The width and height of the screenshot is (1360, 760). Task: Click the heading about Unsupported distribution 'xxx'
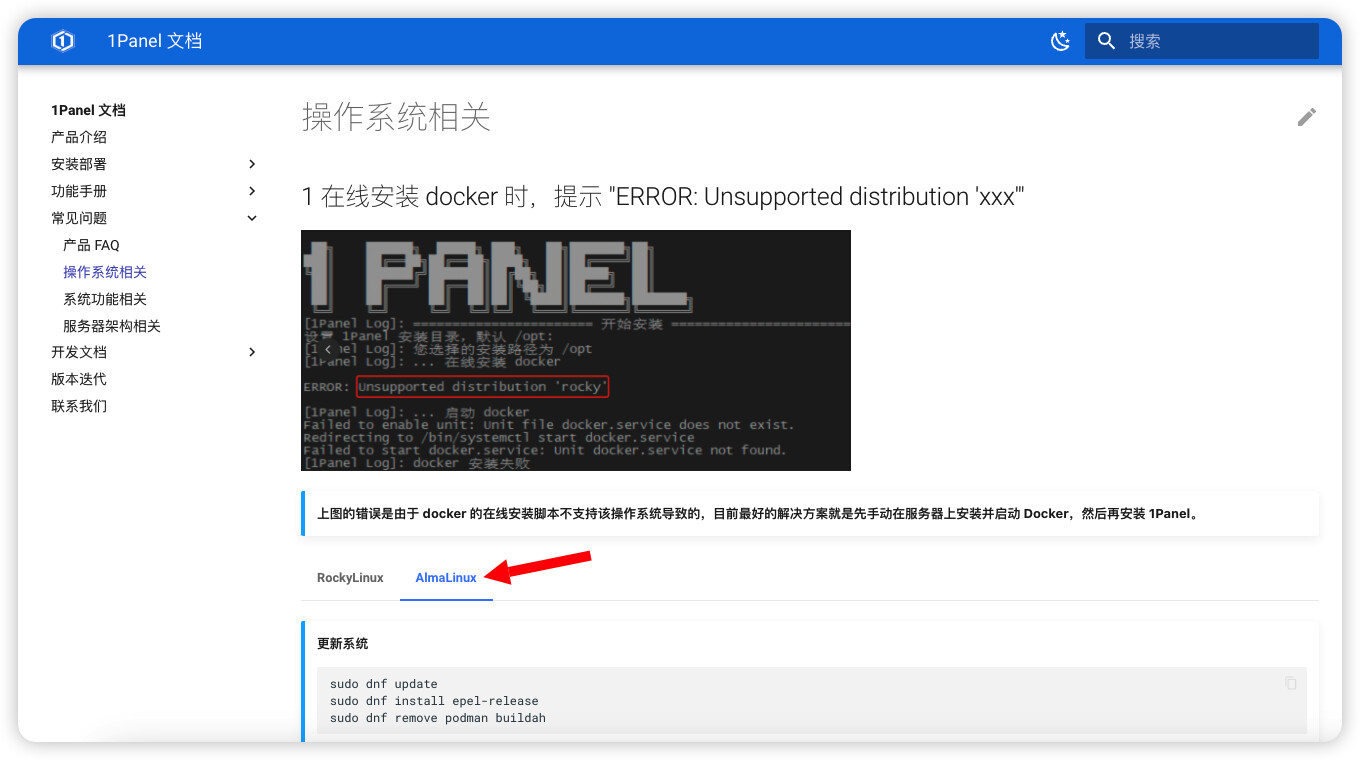(x=663, y=197)
